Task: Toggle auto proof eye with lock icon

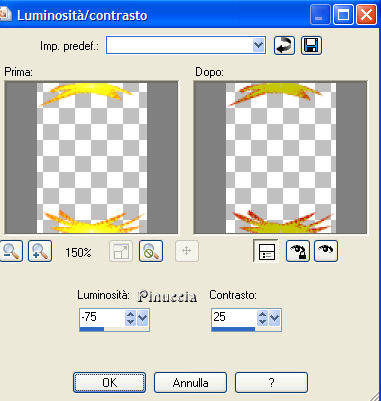Action: tap(298, 251)
